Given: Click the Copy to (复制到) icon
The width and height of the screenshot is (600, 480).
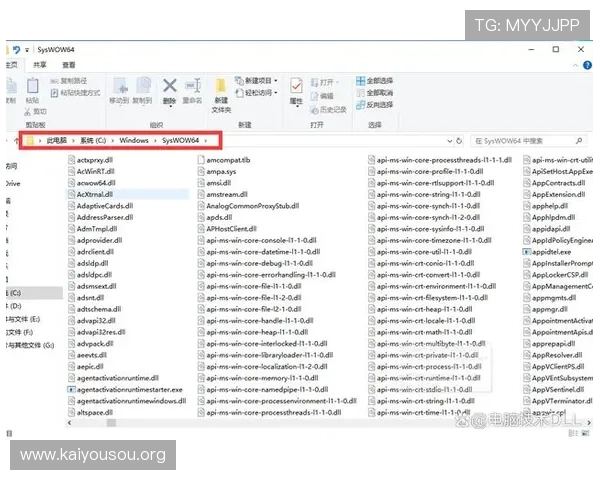Looking at the screenshot, I should point(144,86).
